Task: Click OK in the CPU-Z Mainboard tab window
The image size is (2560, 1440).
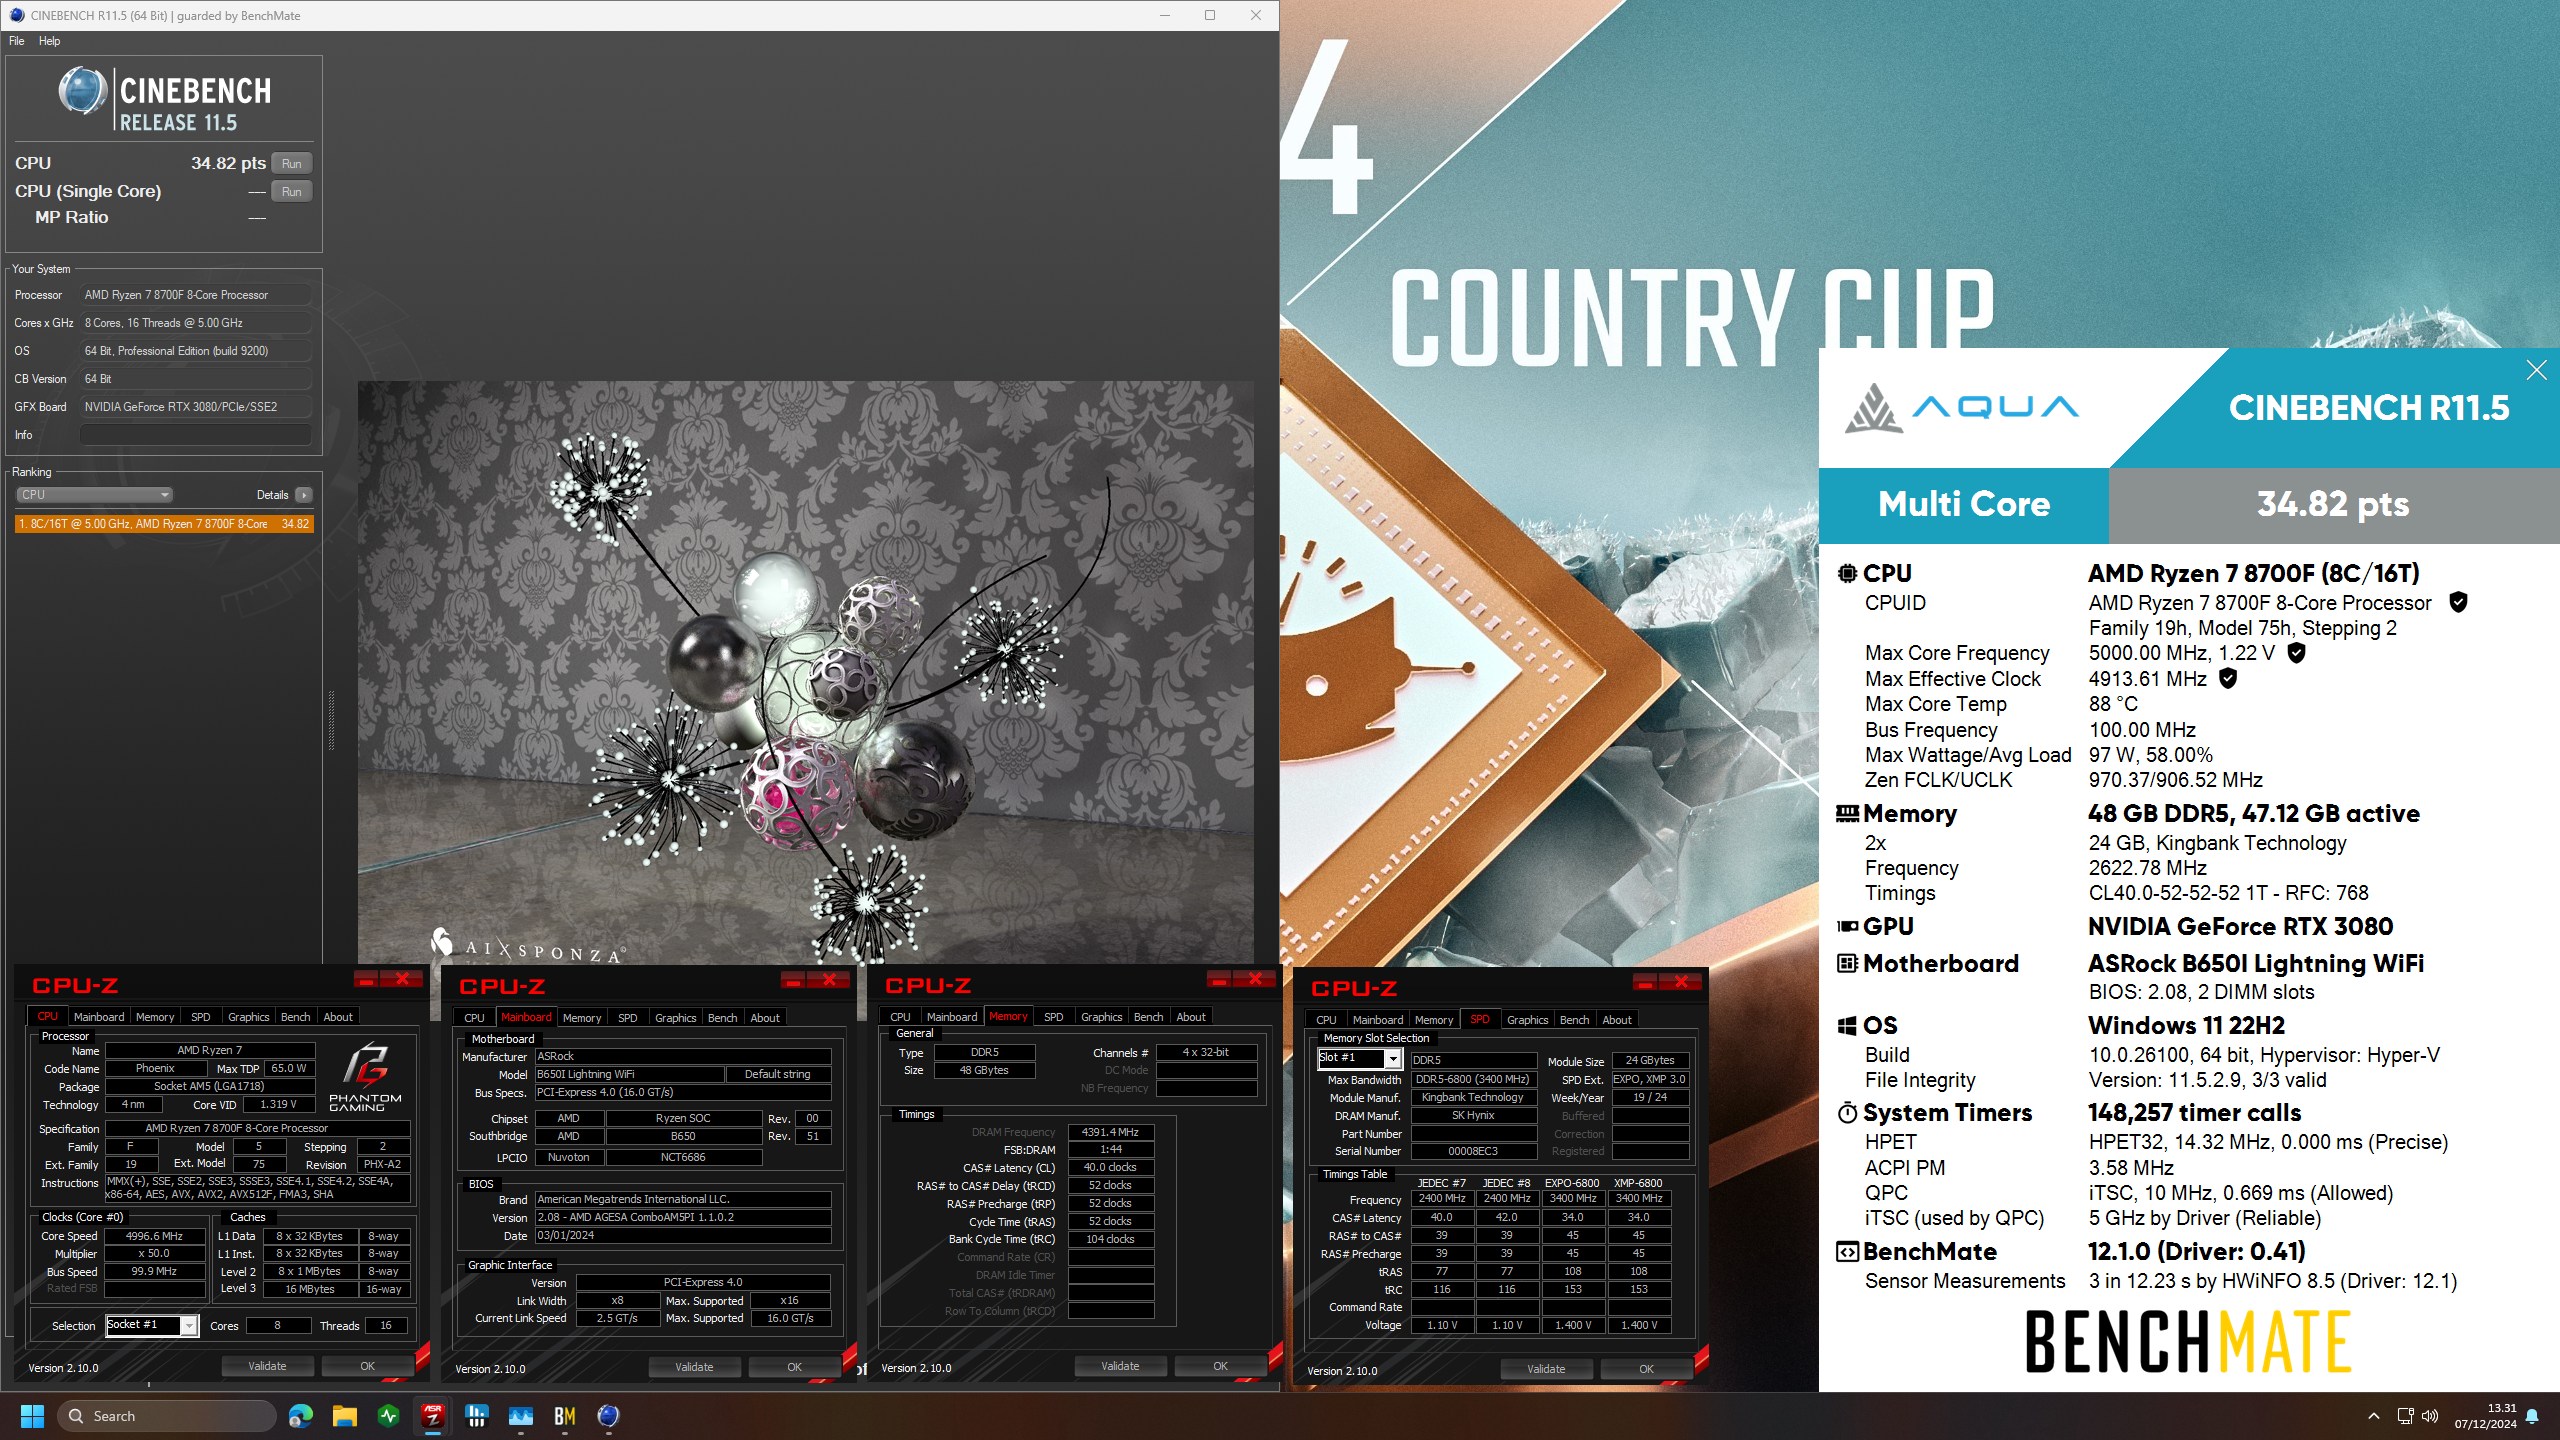Action: (x=795, y=1367)
